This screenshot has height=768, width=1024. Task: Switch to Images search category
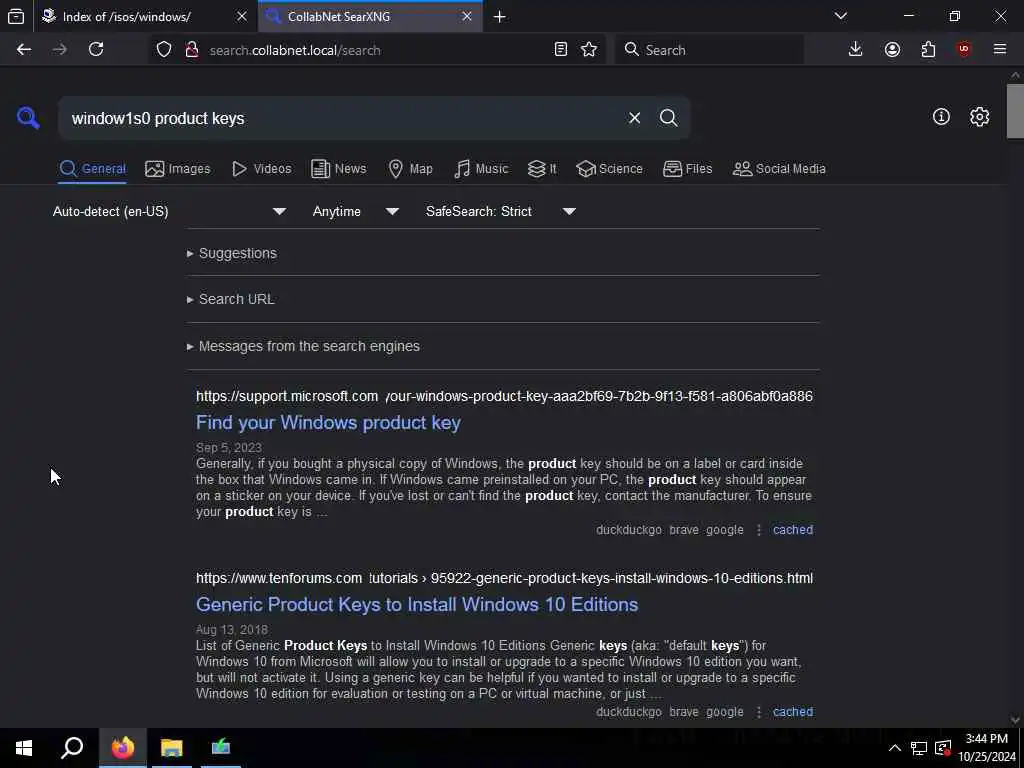178,168
